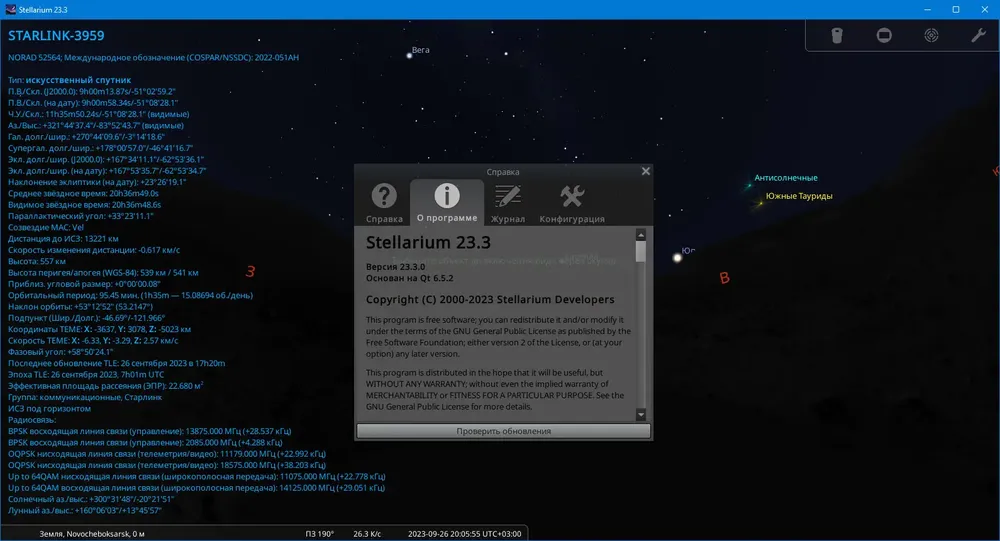1000x541 pixels.
Task: Click the question mark Справка icon
Action: tap(384, 196)
